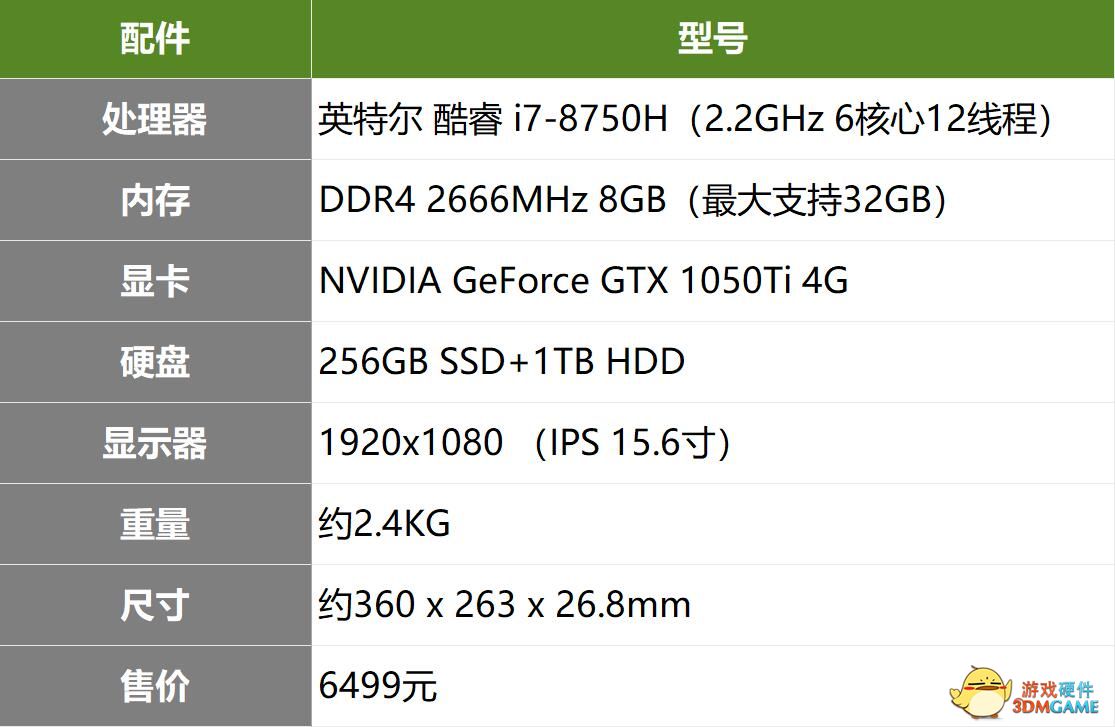The height and width of the screenshot is (727, 1115).
Task: Click the 硬盘 row label
Action: [155, 362]
